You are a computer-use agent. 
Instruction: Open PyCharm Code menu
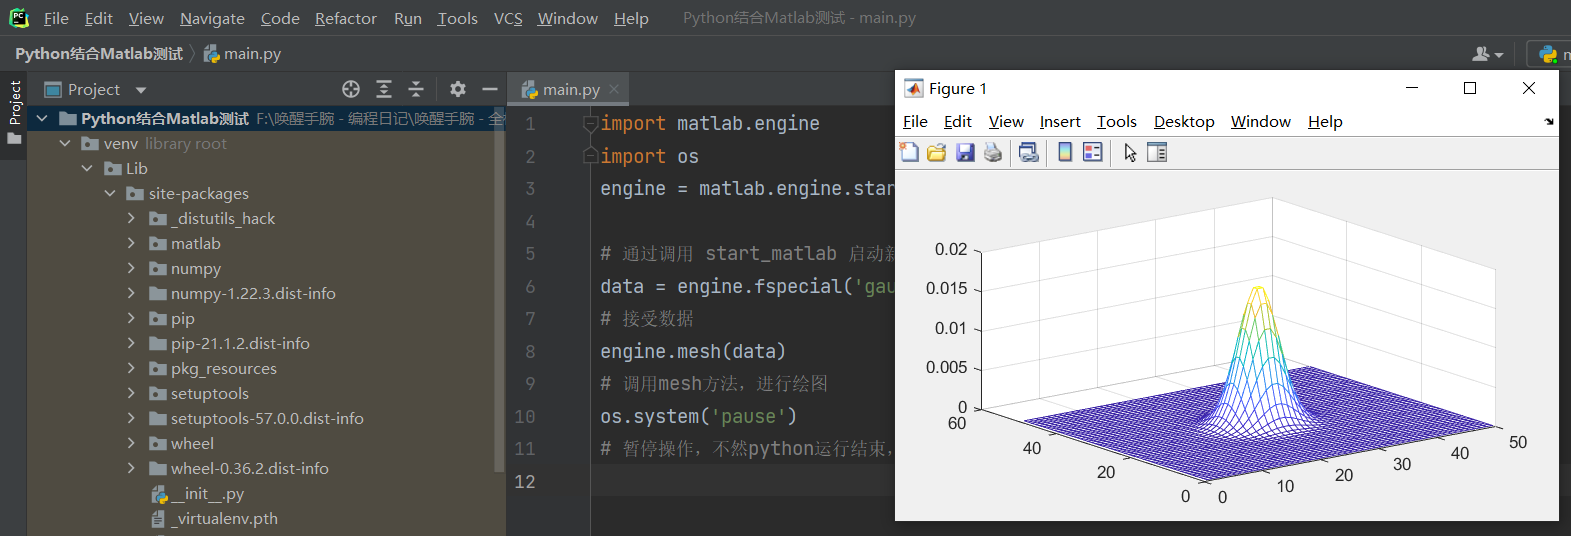280,18
